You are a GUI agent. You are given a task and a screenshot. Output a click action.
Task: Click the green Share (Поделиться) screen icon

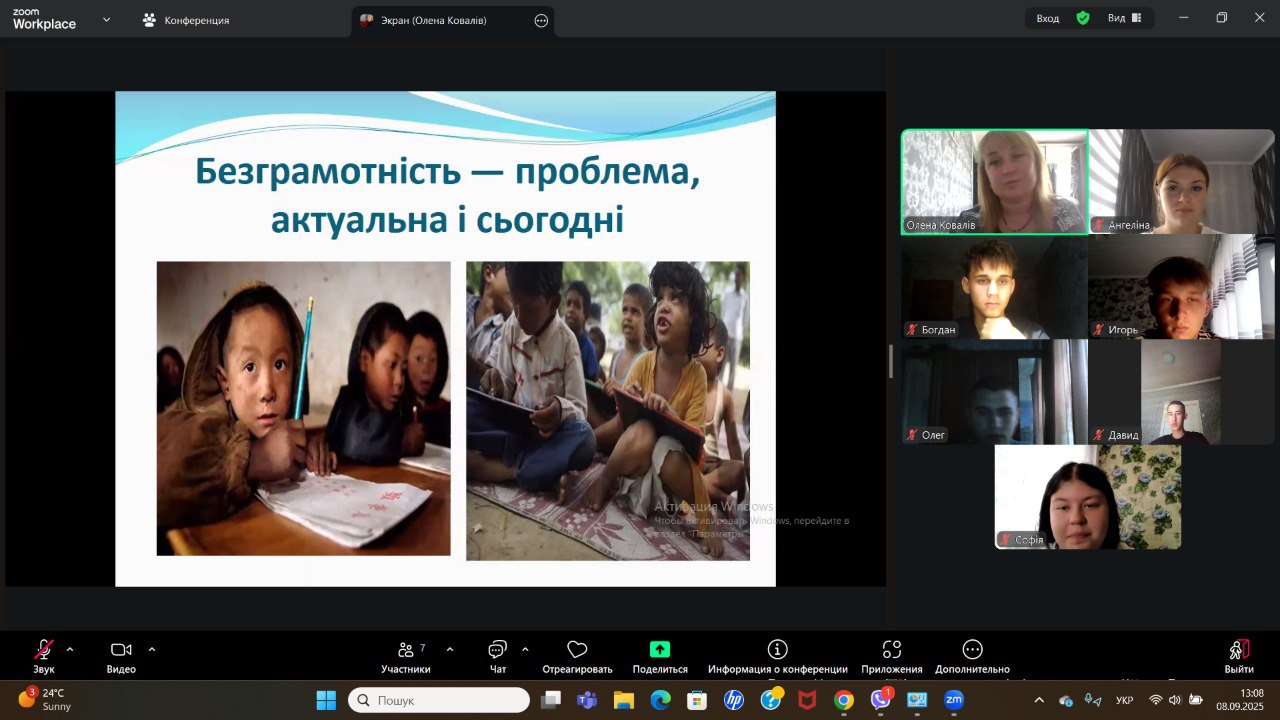coord(660,650)
